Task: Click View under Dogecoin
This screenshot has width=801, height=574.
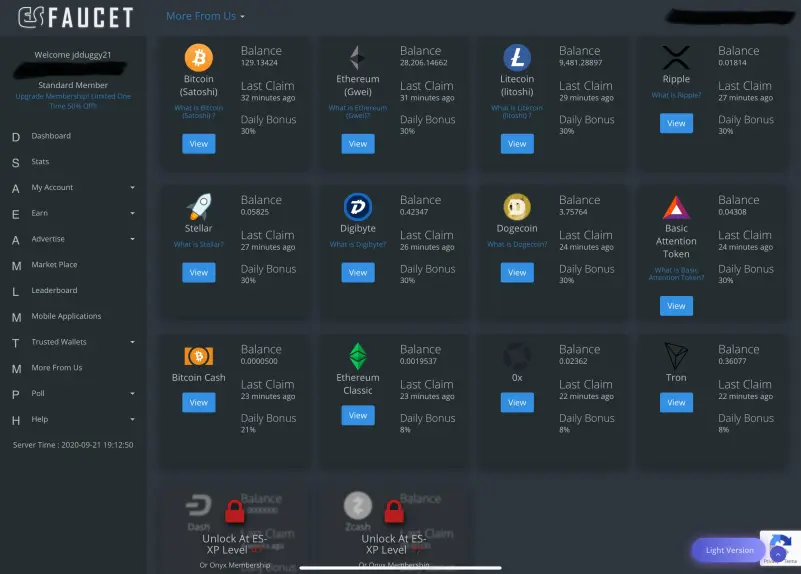Action: [x=517, y=273]
